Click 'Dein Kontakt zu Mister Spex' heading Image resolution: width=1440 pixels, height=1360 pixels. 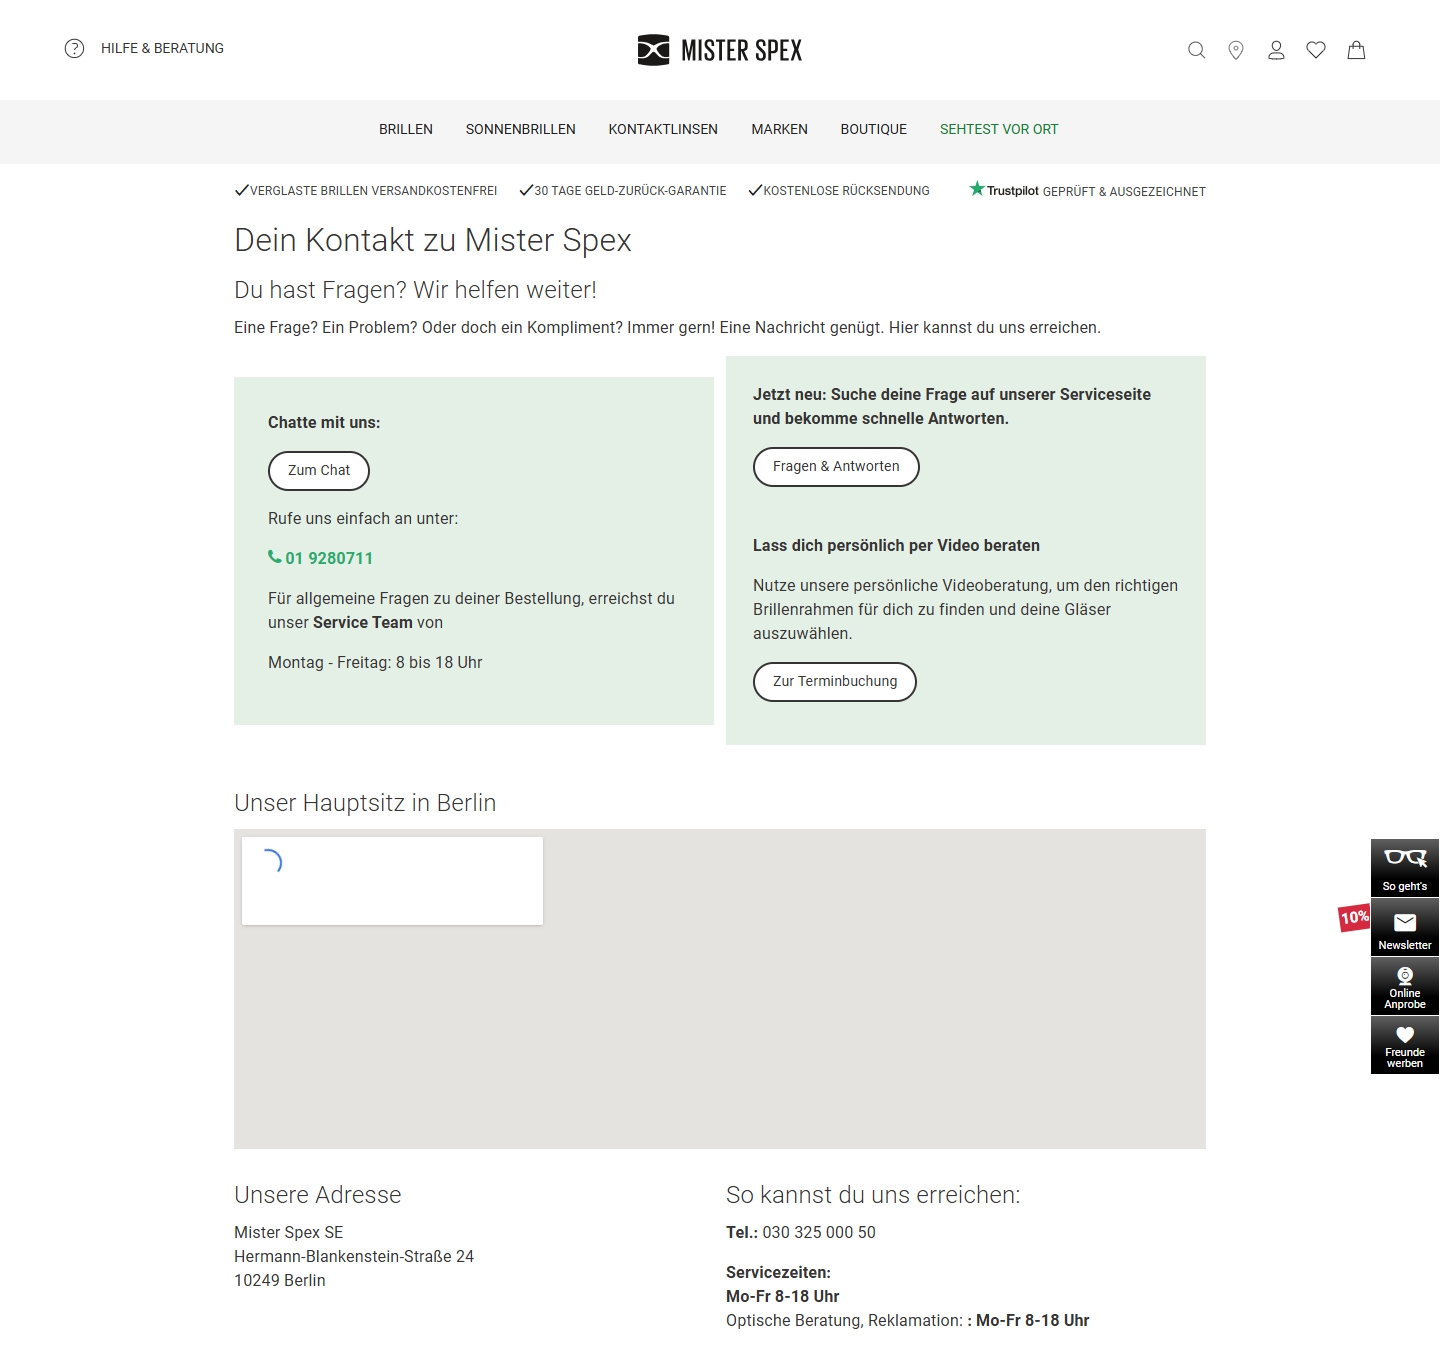click(x=433, y=240)
